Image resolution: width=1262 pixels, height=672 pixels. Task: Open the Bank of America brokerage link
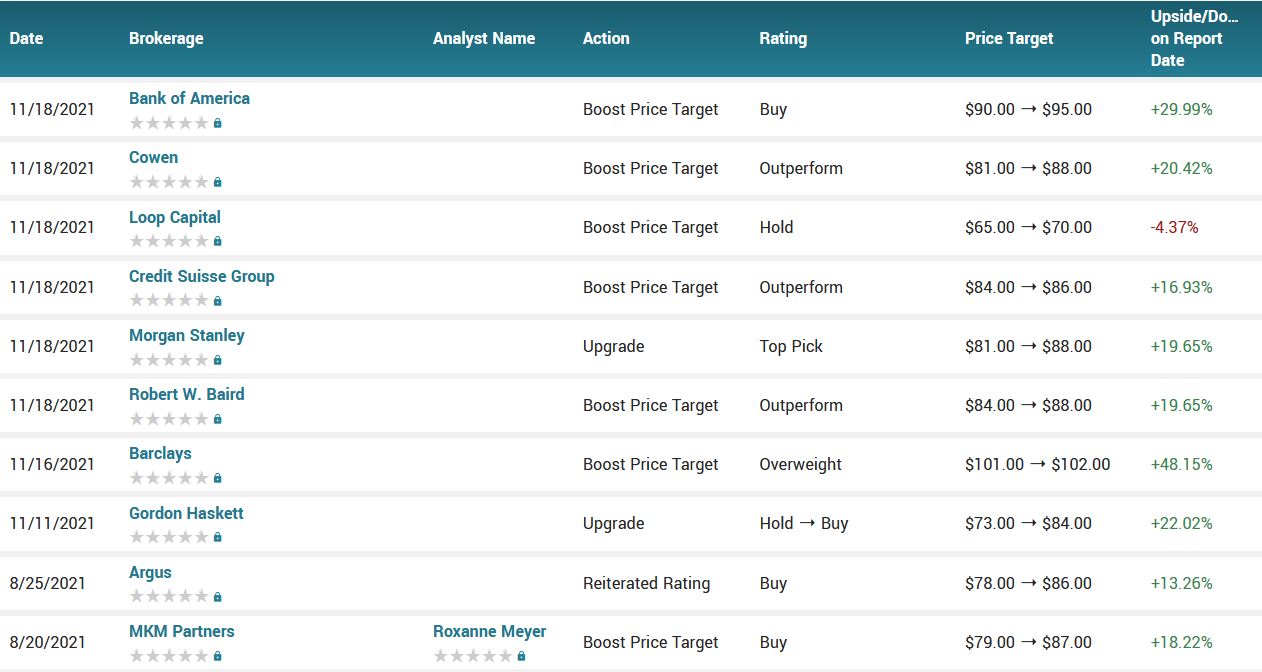click(x=189, y=98)
